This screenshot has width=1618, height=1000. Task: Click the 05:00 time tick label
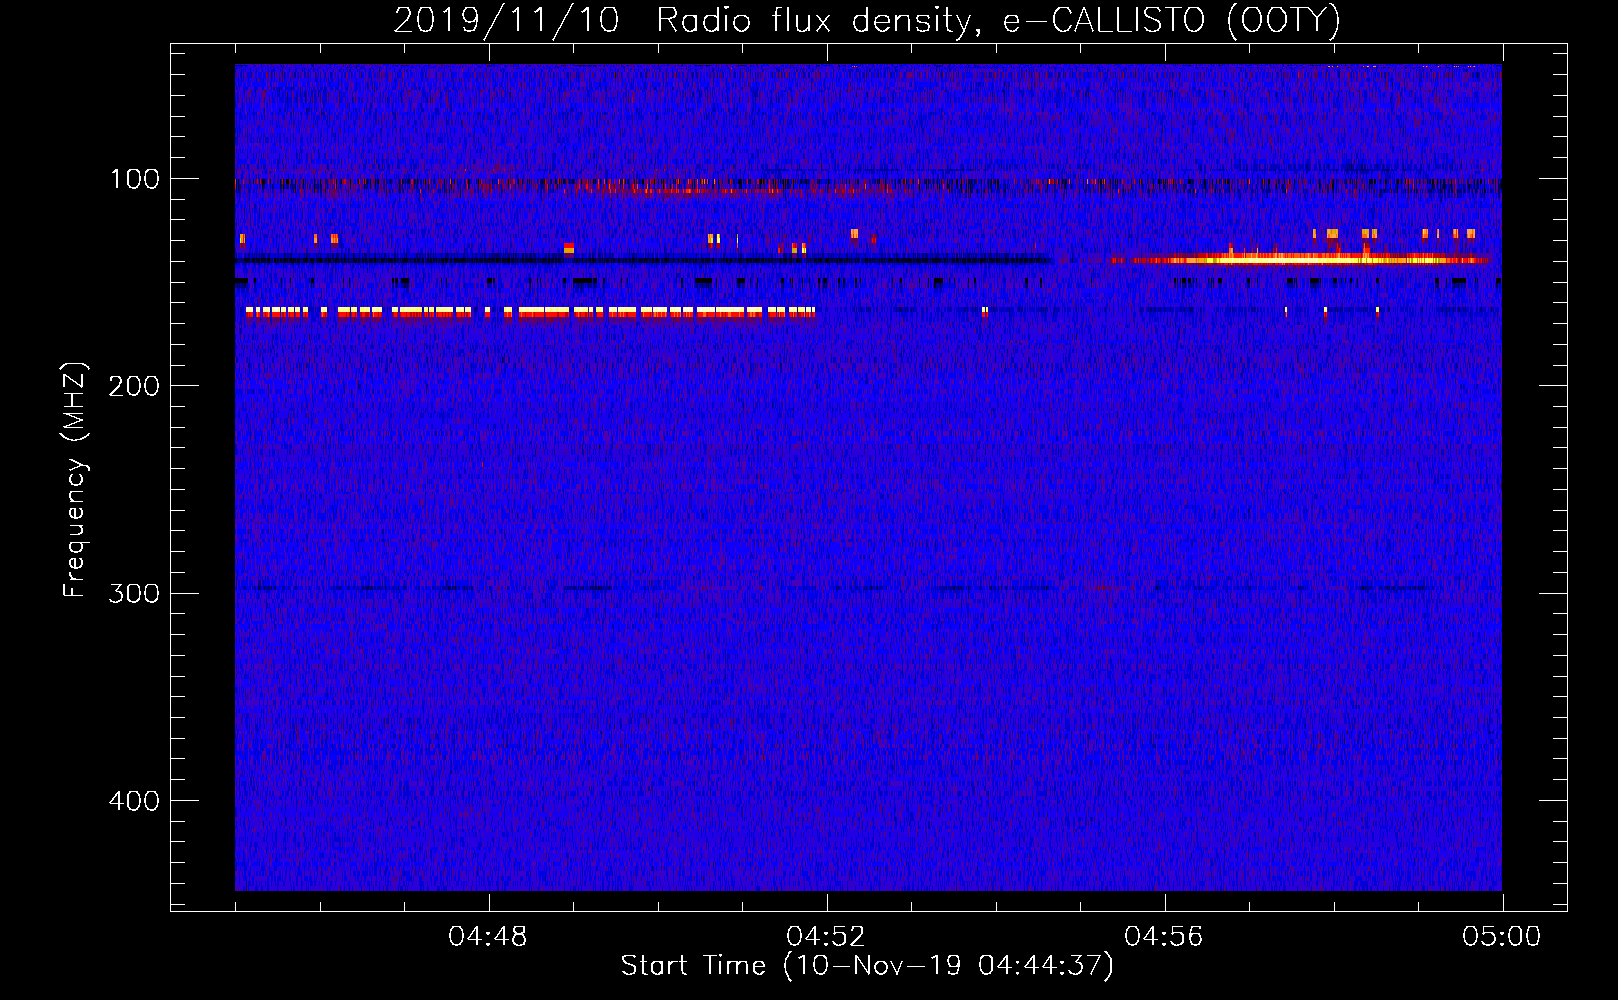[x=1502, y=937]
